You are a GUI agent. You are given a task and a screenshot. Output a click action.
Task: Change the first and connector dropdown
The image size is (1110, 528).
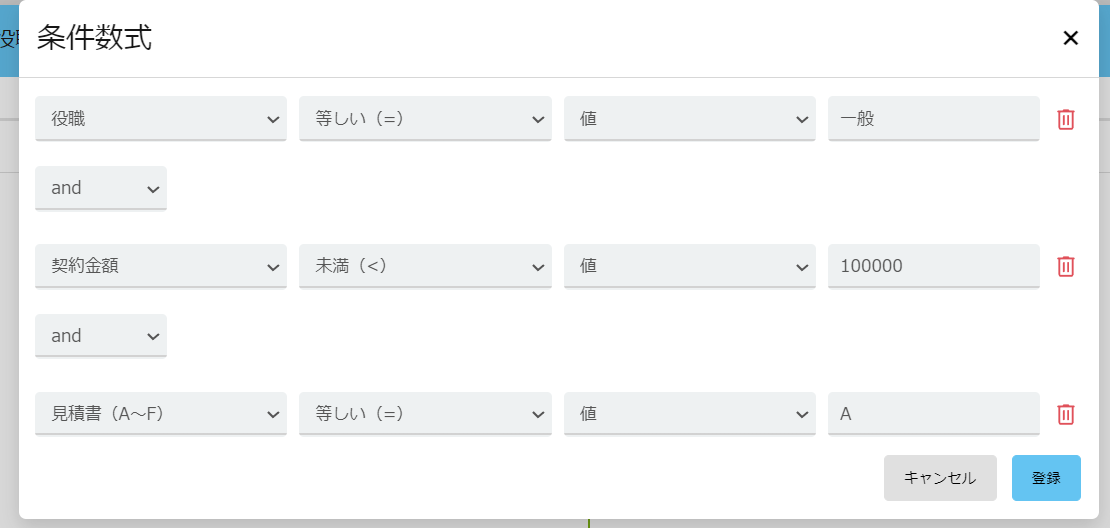[100, 188]
